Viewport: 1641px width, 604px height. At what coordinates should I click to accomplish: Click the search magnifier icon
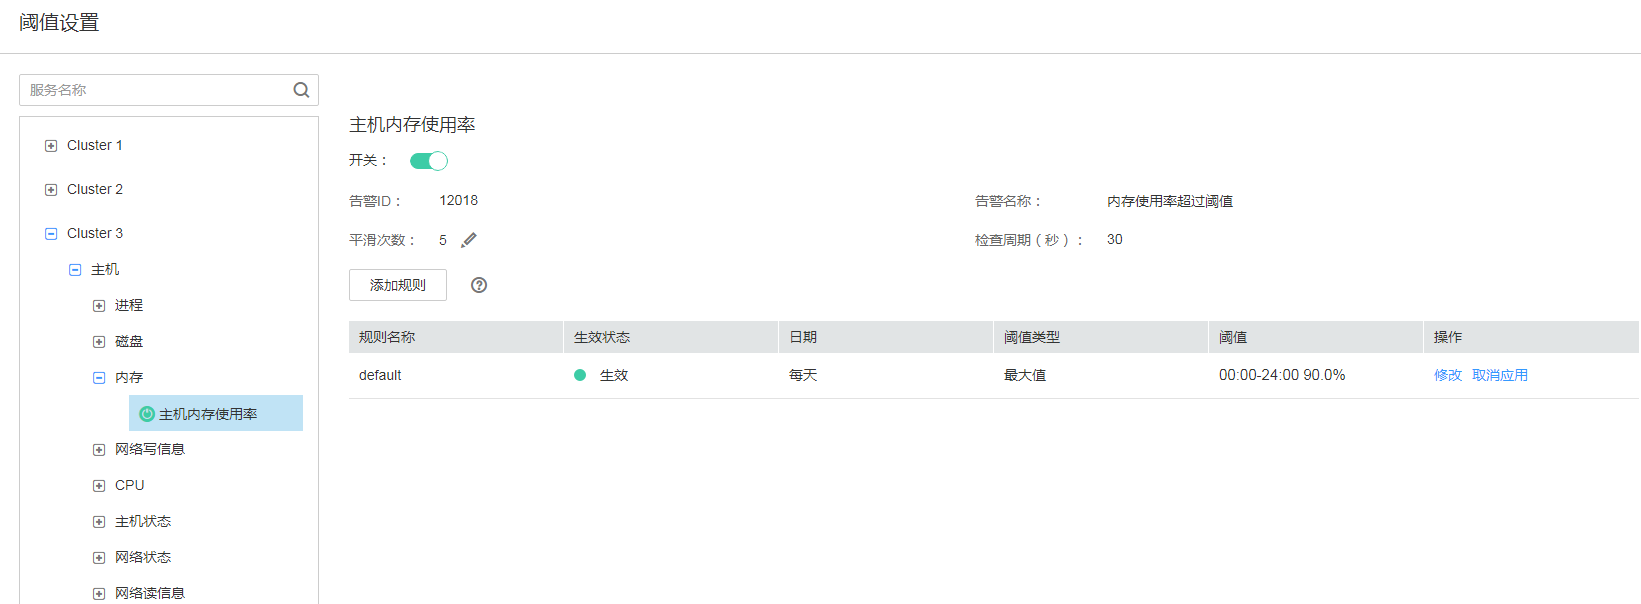pos(301,90)
